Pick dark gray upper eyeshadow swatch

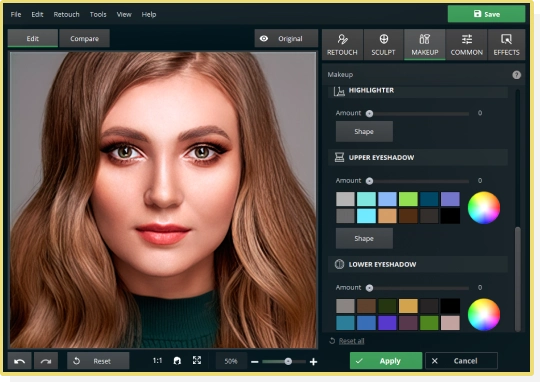click(345, 216)
